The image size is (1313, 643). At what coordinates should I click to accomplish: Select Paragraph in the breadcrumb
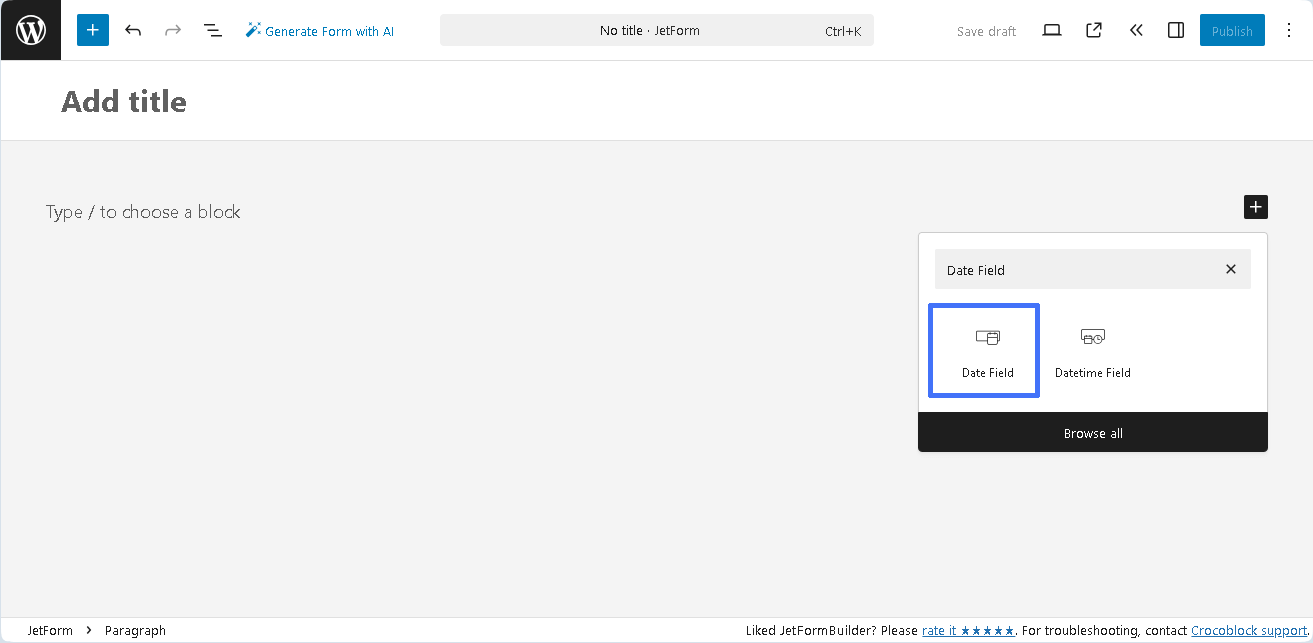click(x=135, y=631)
